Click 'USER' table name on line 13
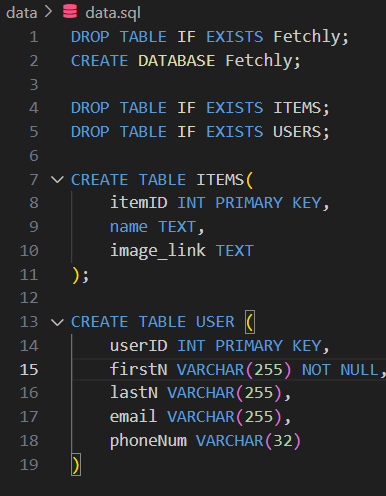 coord(215,322)
